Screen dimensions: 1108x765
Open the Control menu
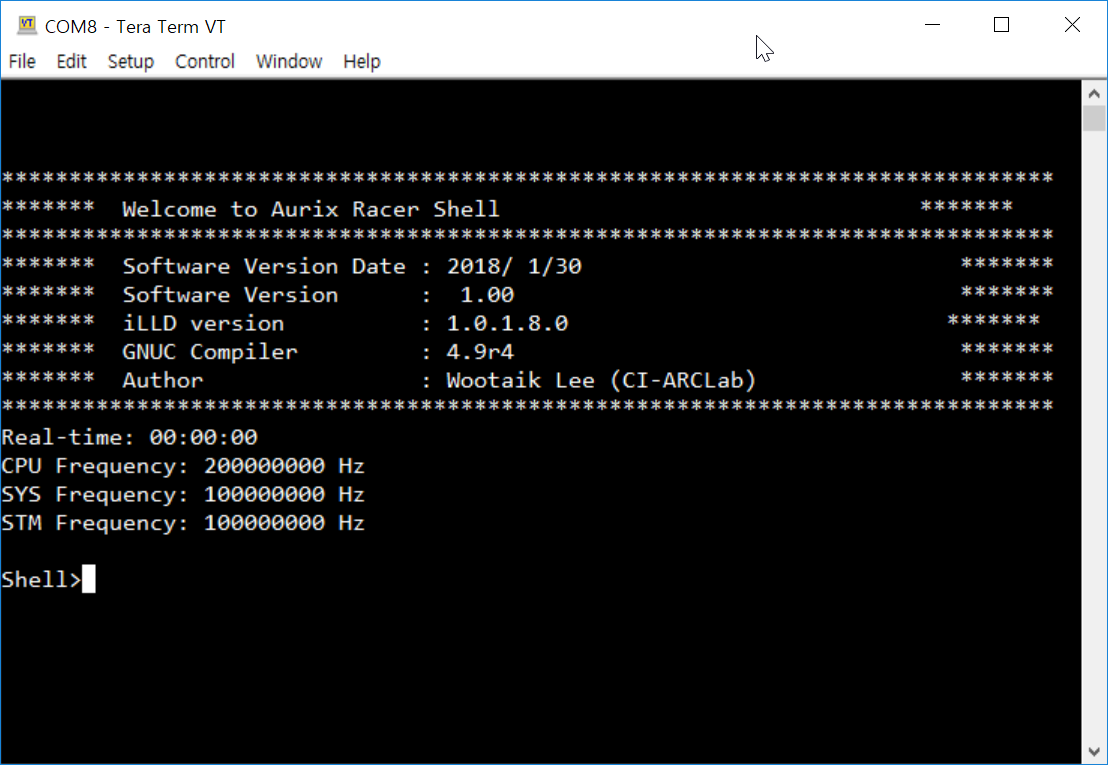[205, 61]
